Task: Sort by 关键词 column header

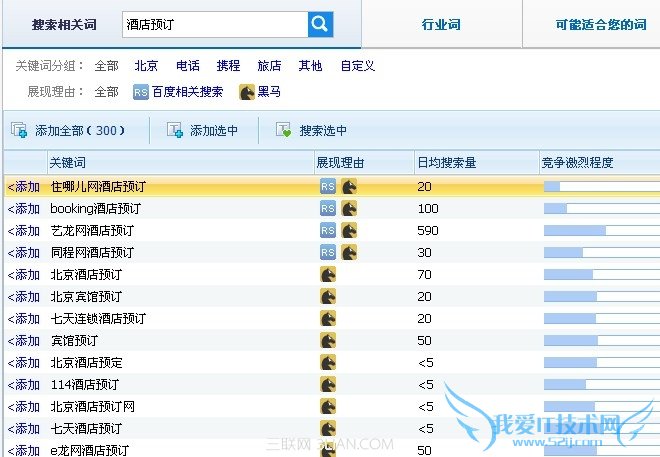Action: pos(68,162)
